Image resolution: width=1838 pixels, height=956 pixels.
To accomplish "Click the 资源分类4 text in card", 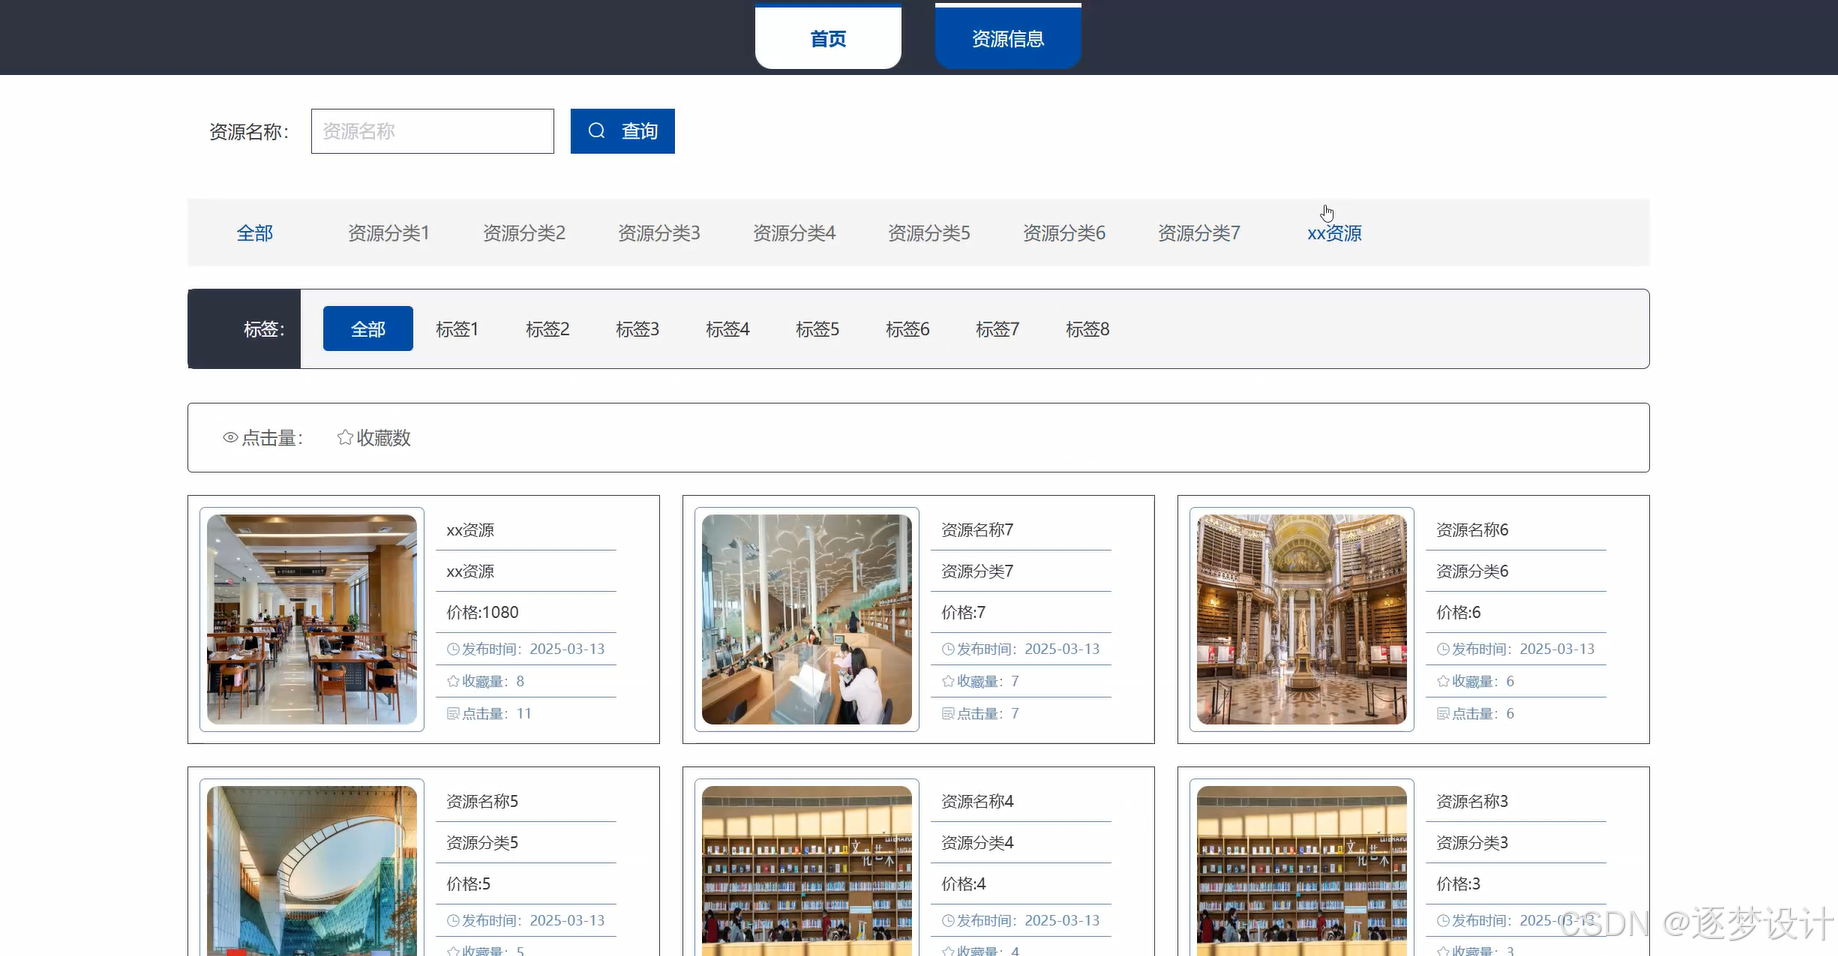I will tap(977, 842).
